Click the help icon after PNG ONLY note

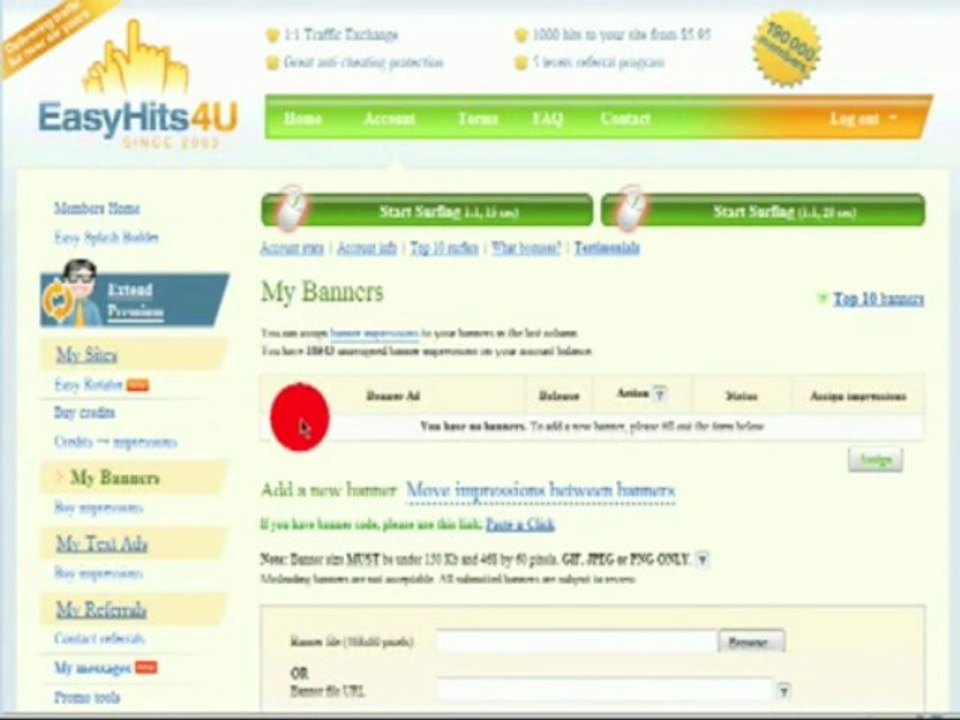pos(702,559)
